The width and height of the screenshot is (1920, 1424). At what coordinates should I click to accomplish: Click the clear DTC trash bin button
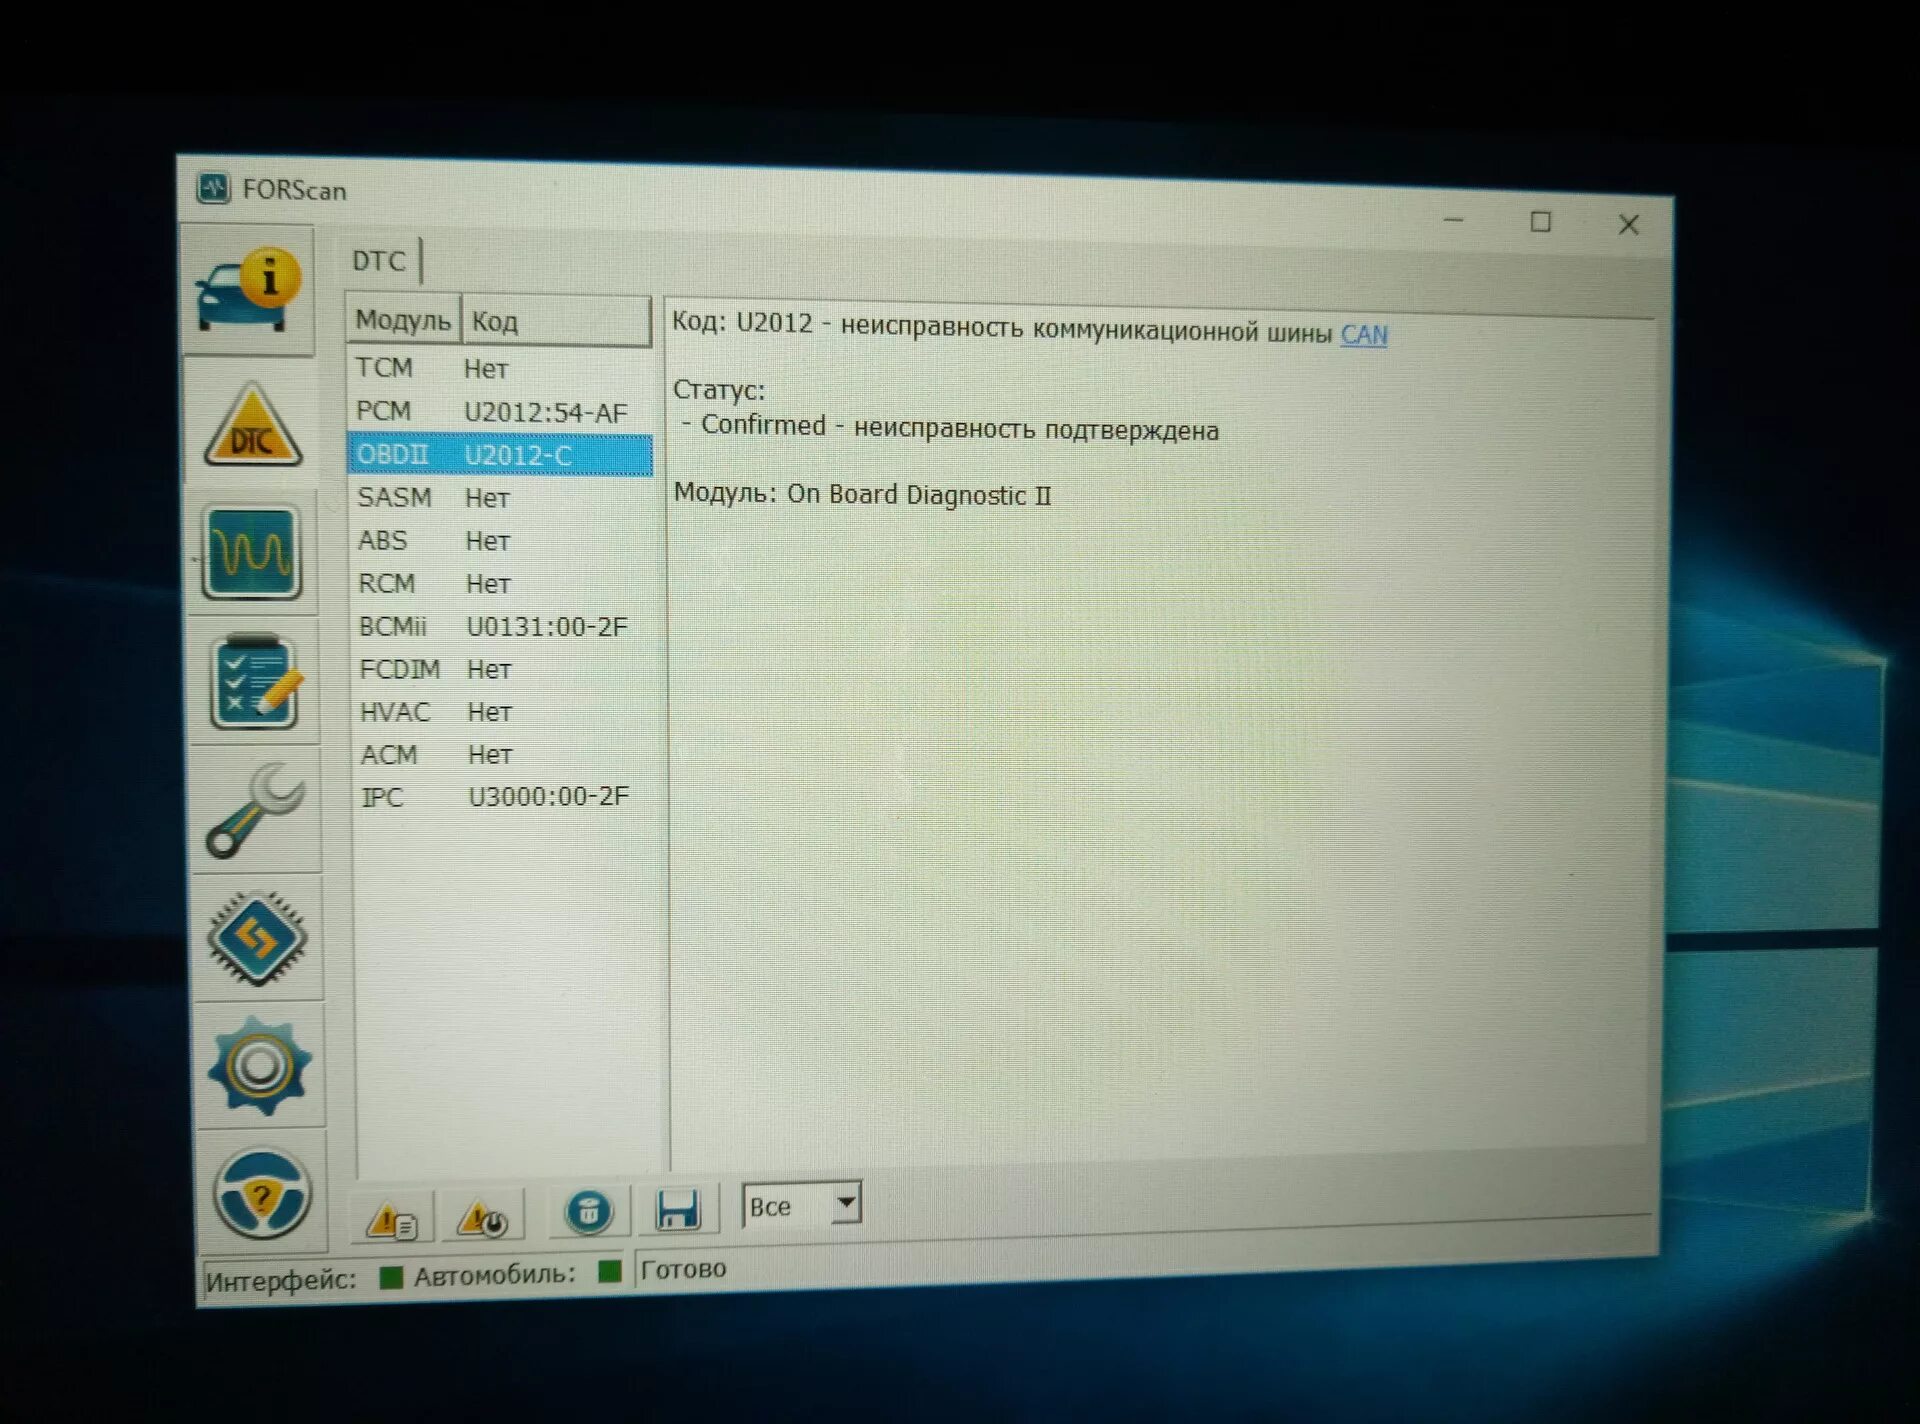pyautogui.click(x=589, y=1212)
